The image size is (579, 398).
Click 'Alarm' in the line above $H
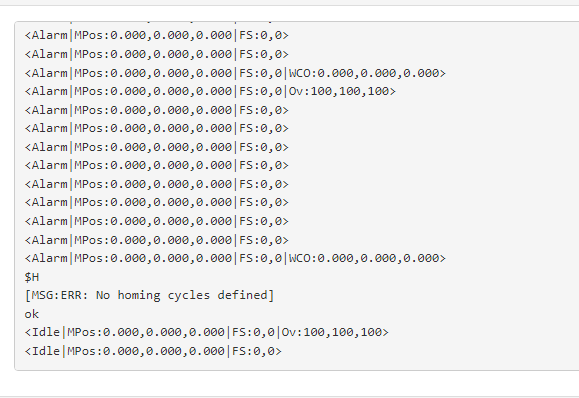(49, 258)
